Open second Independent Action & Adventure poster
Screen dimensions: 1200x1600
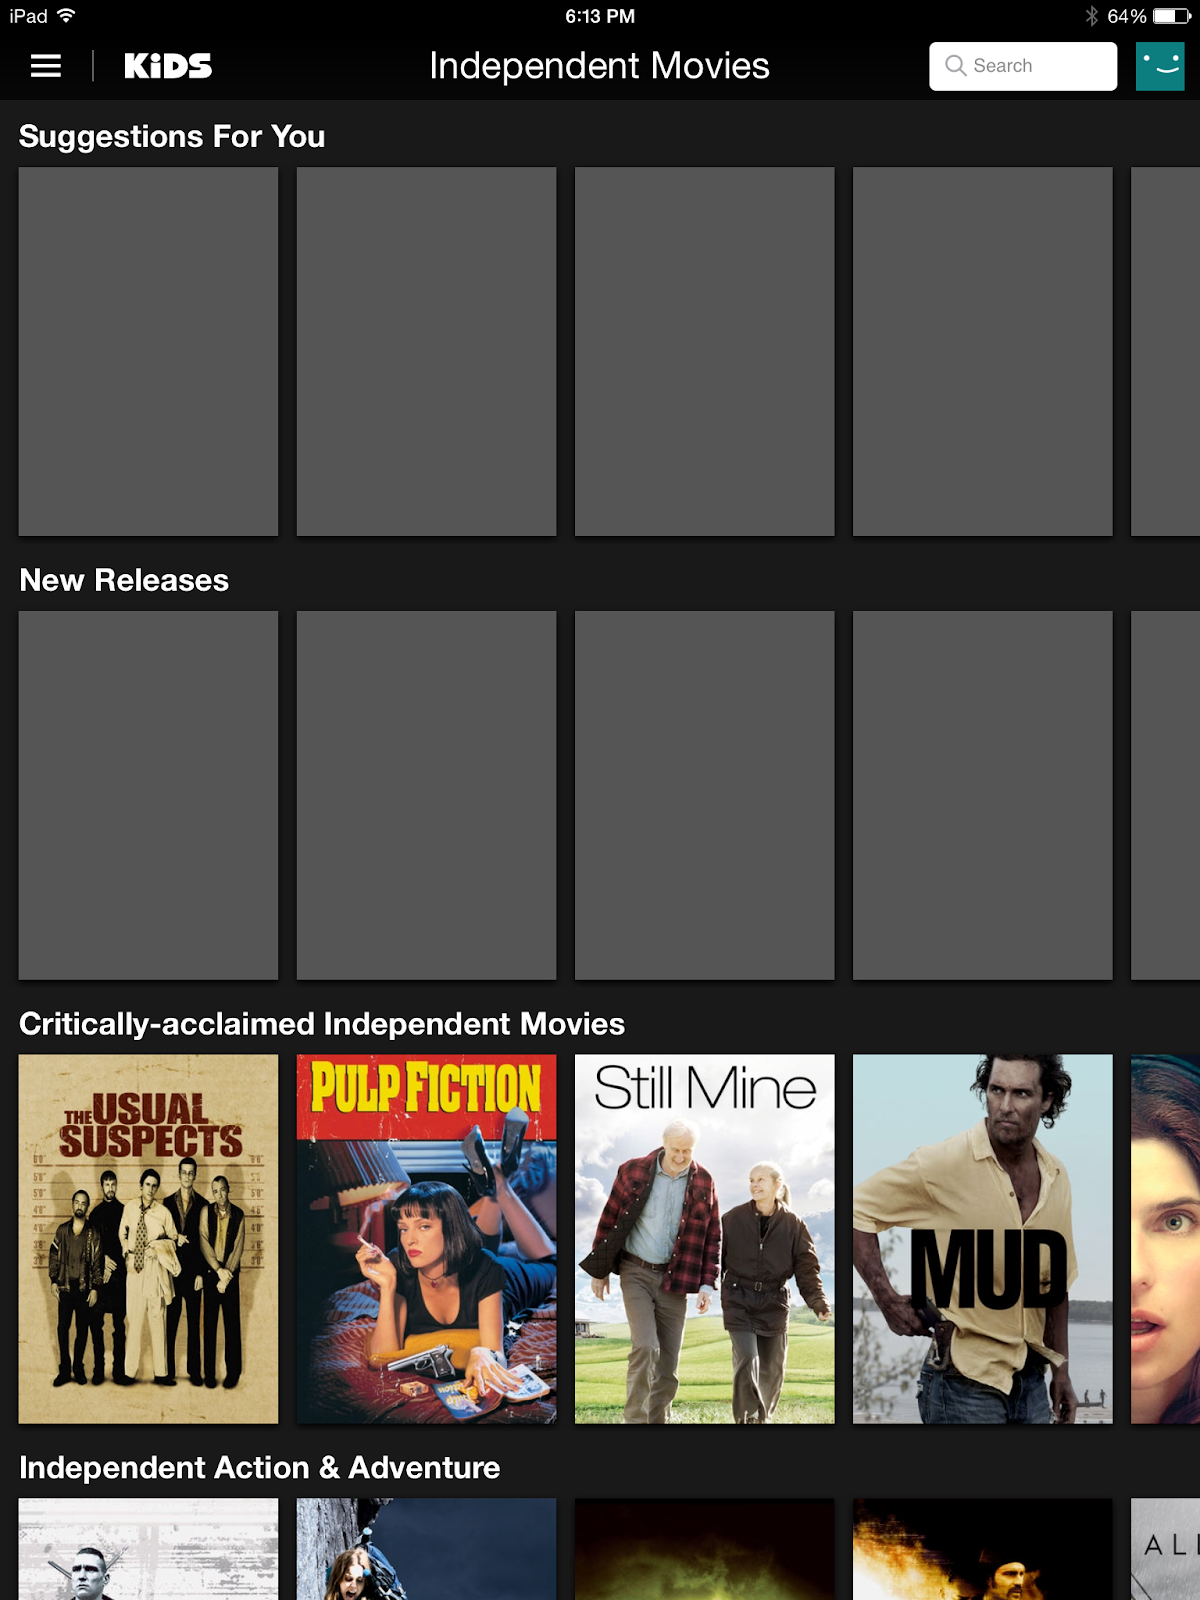coord(426,1549)
